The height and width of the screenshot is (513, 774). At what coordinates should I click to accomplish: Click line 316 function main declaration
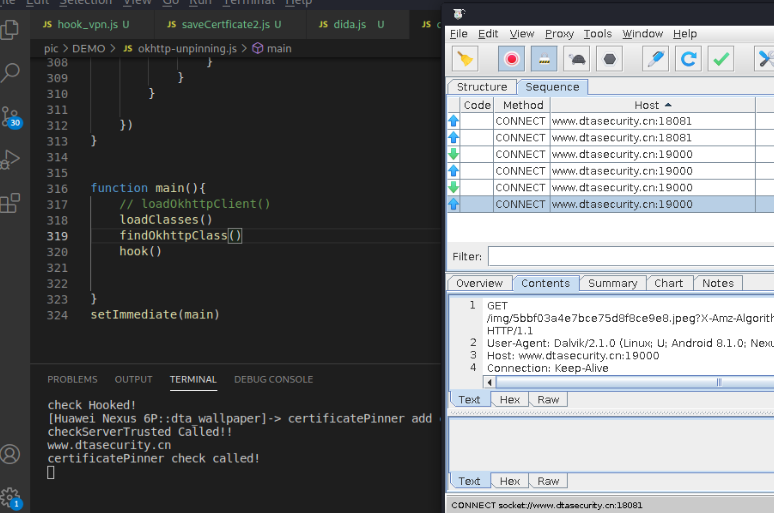coord(148,188)
